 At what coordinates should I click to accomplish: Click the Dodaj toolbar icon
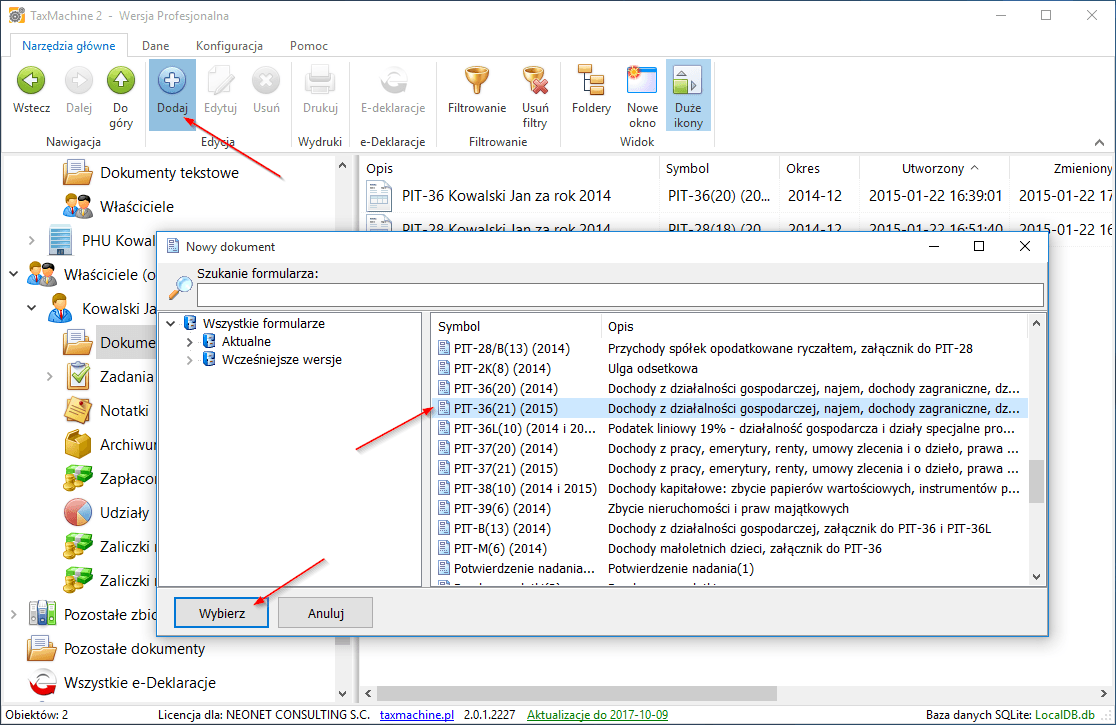pos(172,82)
